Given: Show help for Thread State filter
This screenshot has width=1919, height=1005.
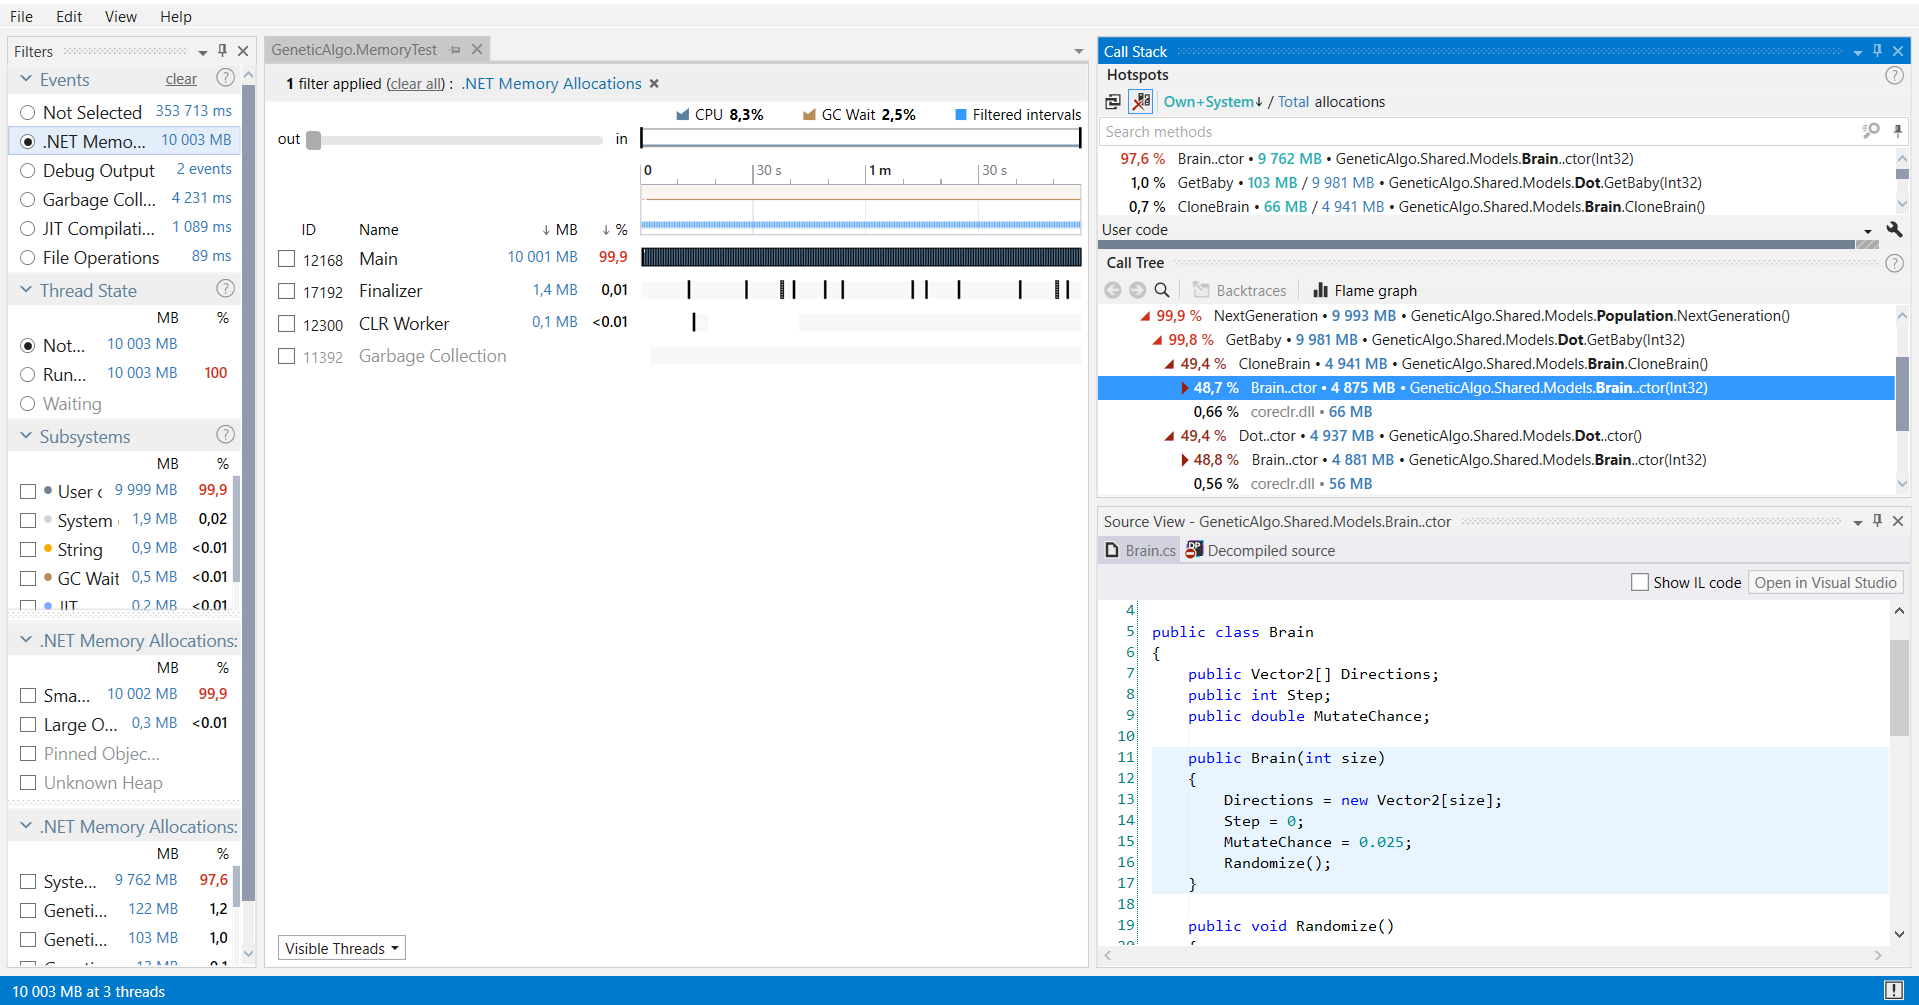Looking at the screenshot, I should pos(226,289).
